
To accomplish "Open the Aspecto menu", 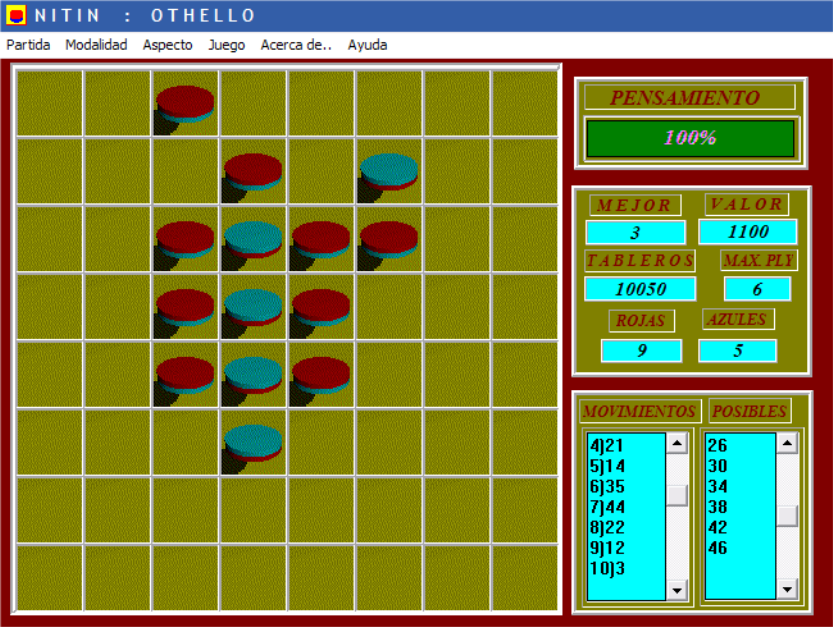I will (168, 45).
